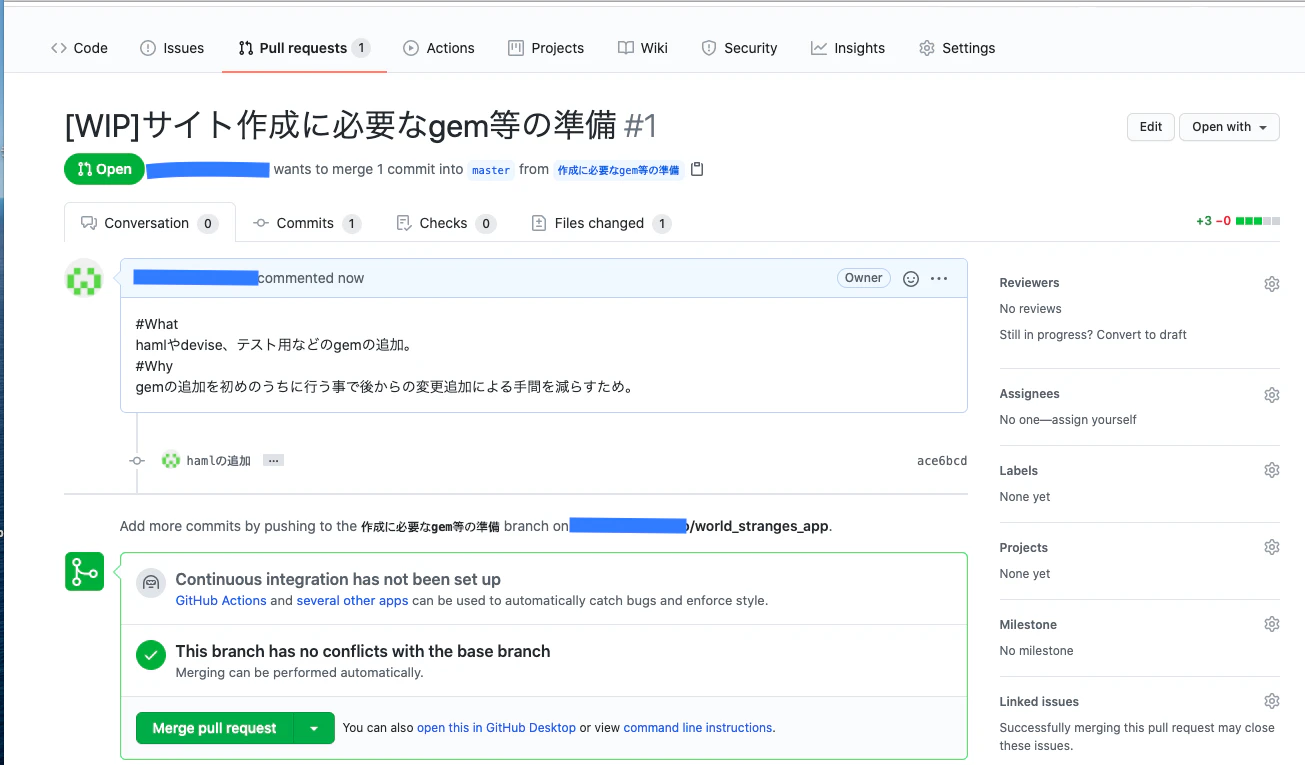Click the Edit title button

pyautogui.click(x=1151, y=127)
